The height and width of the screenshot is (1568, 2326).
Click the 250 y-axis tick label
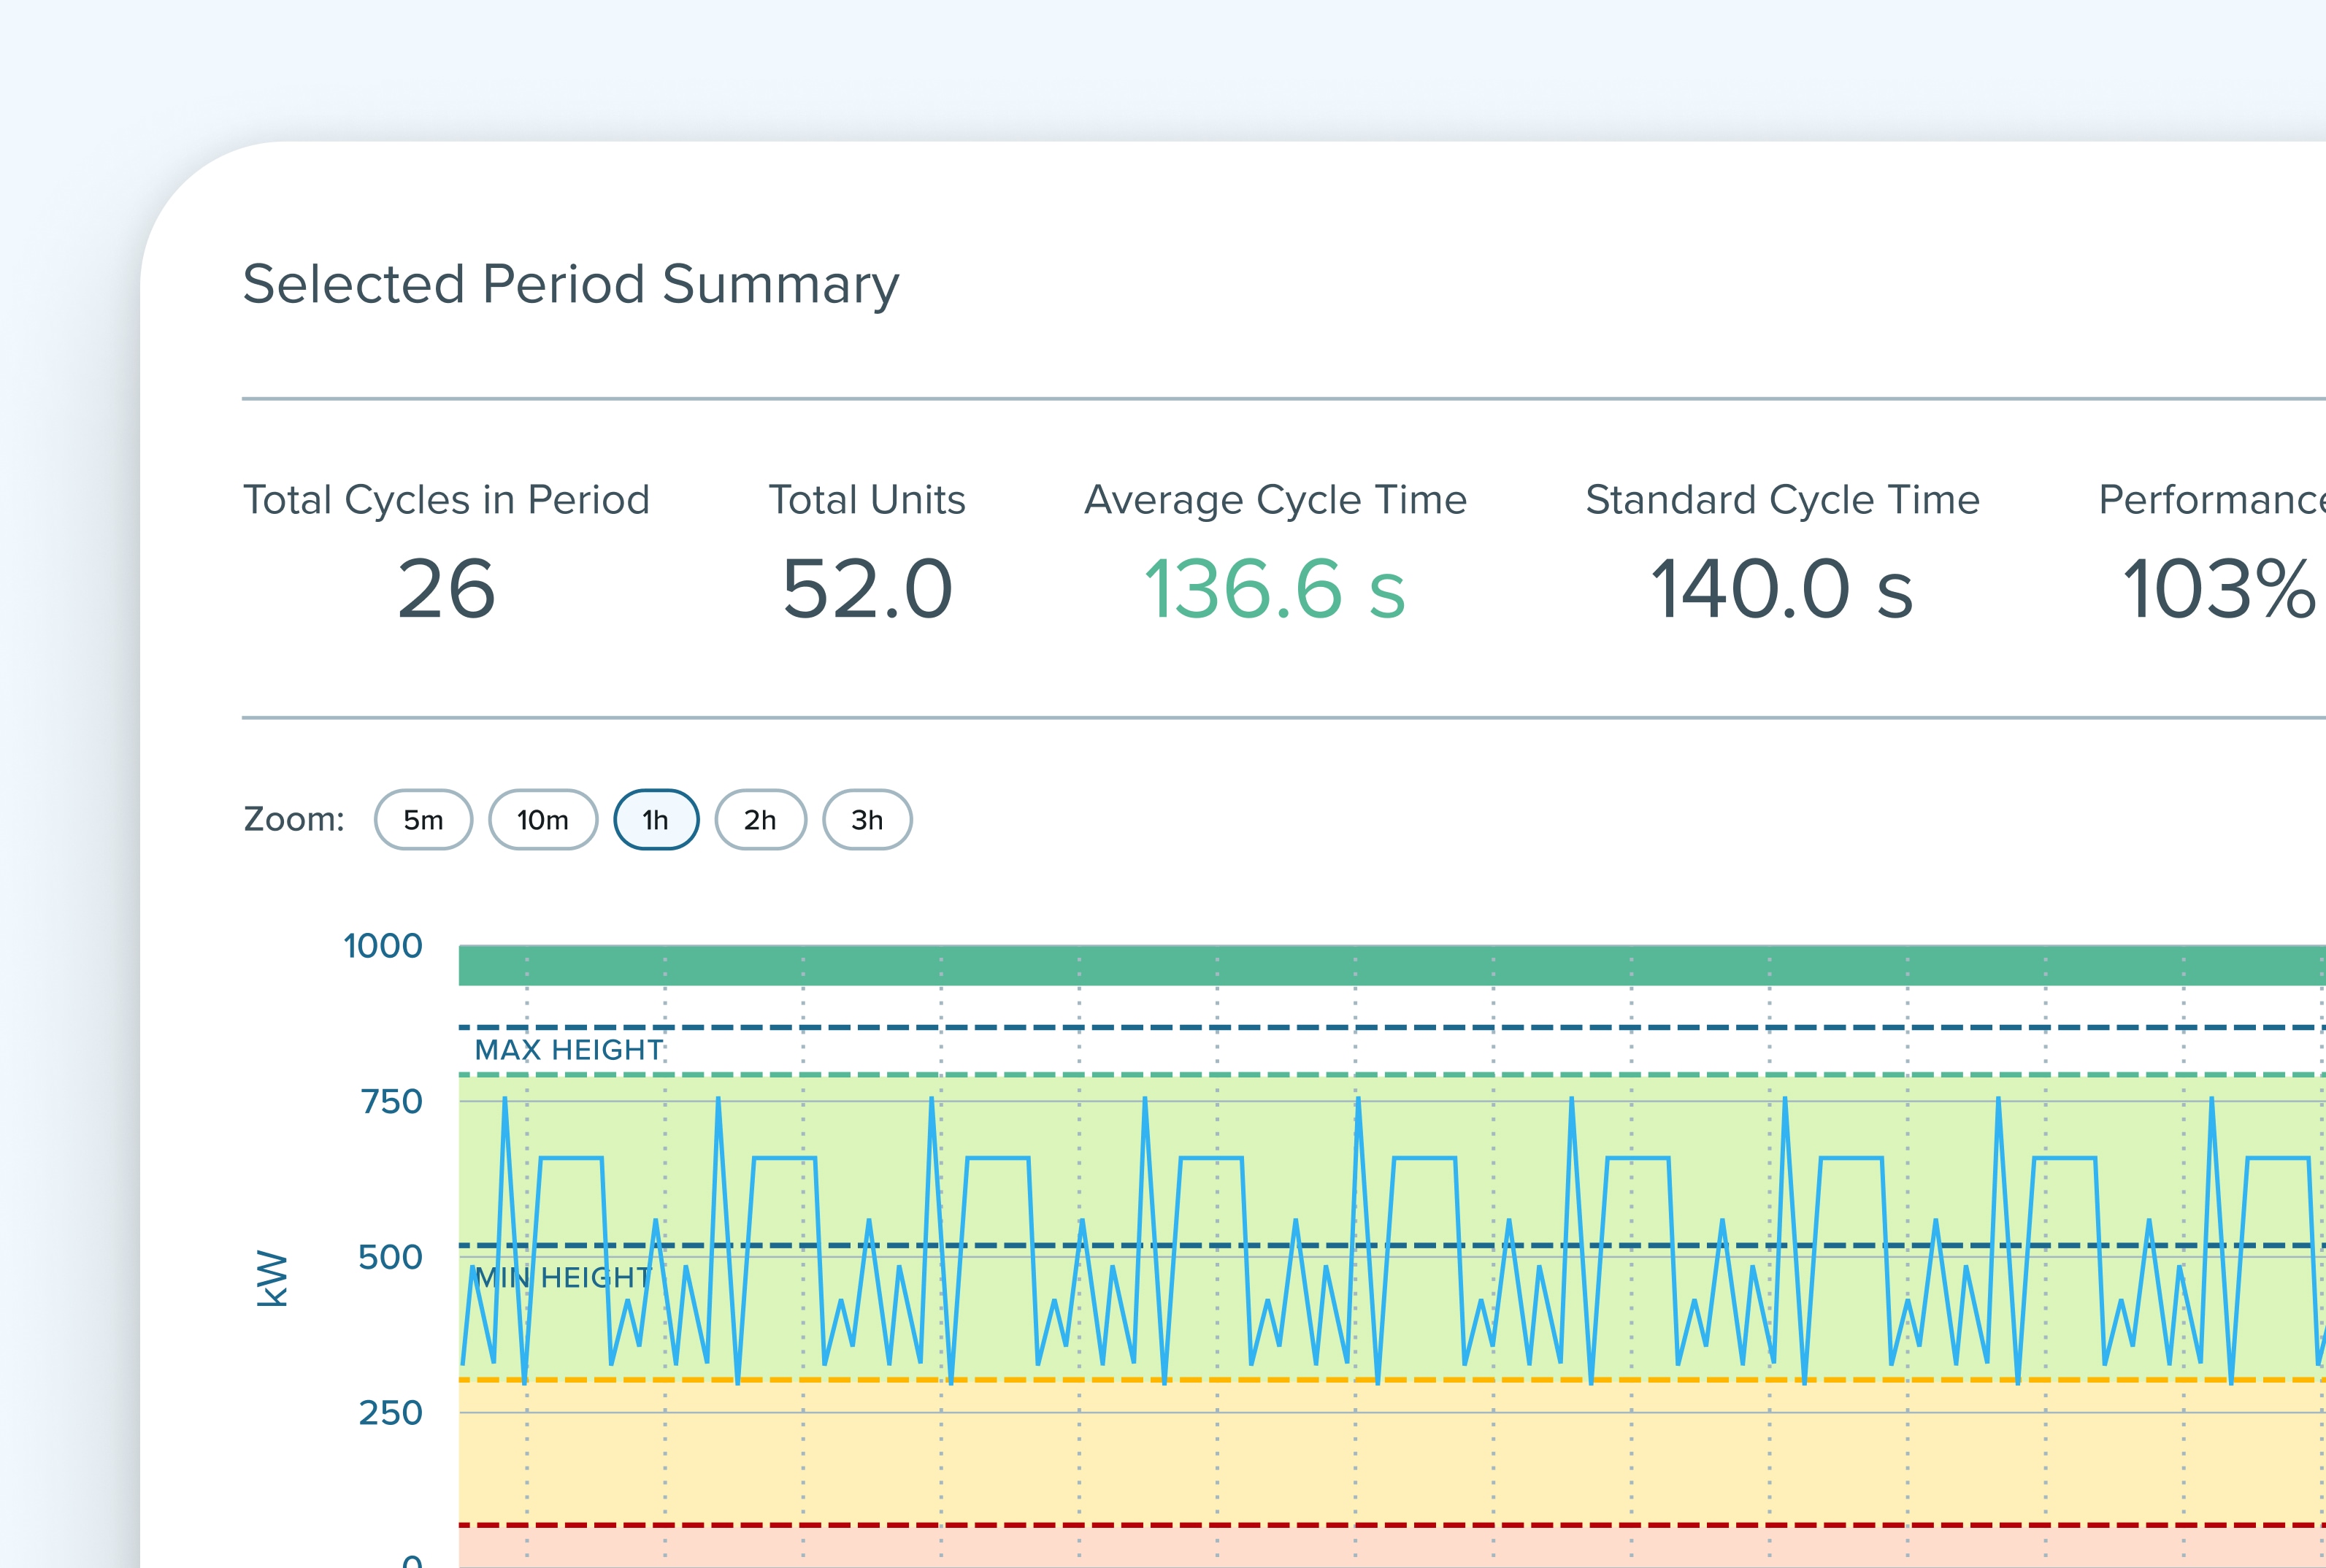pyautogui.click(x=391, y=1413)
